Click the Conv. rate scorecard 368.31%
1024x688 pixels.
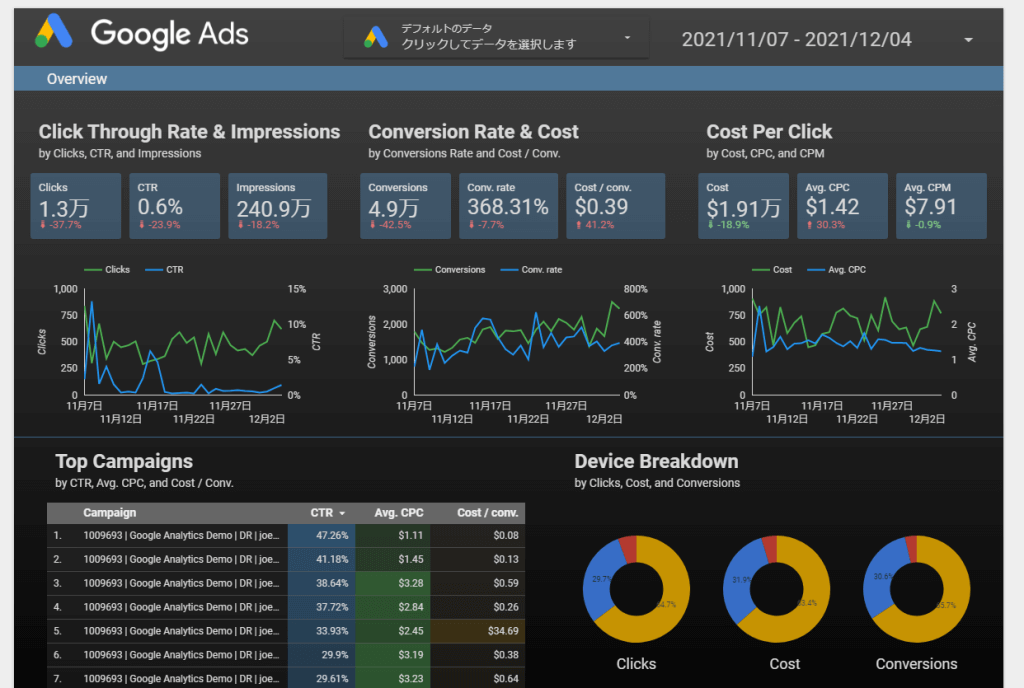tap(508, 206)
